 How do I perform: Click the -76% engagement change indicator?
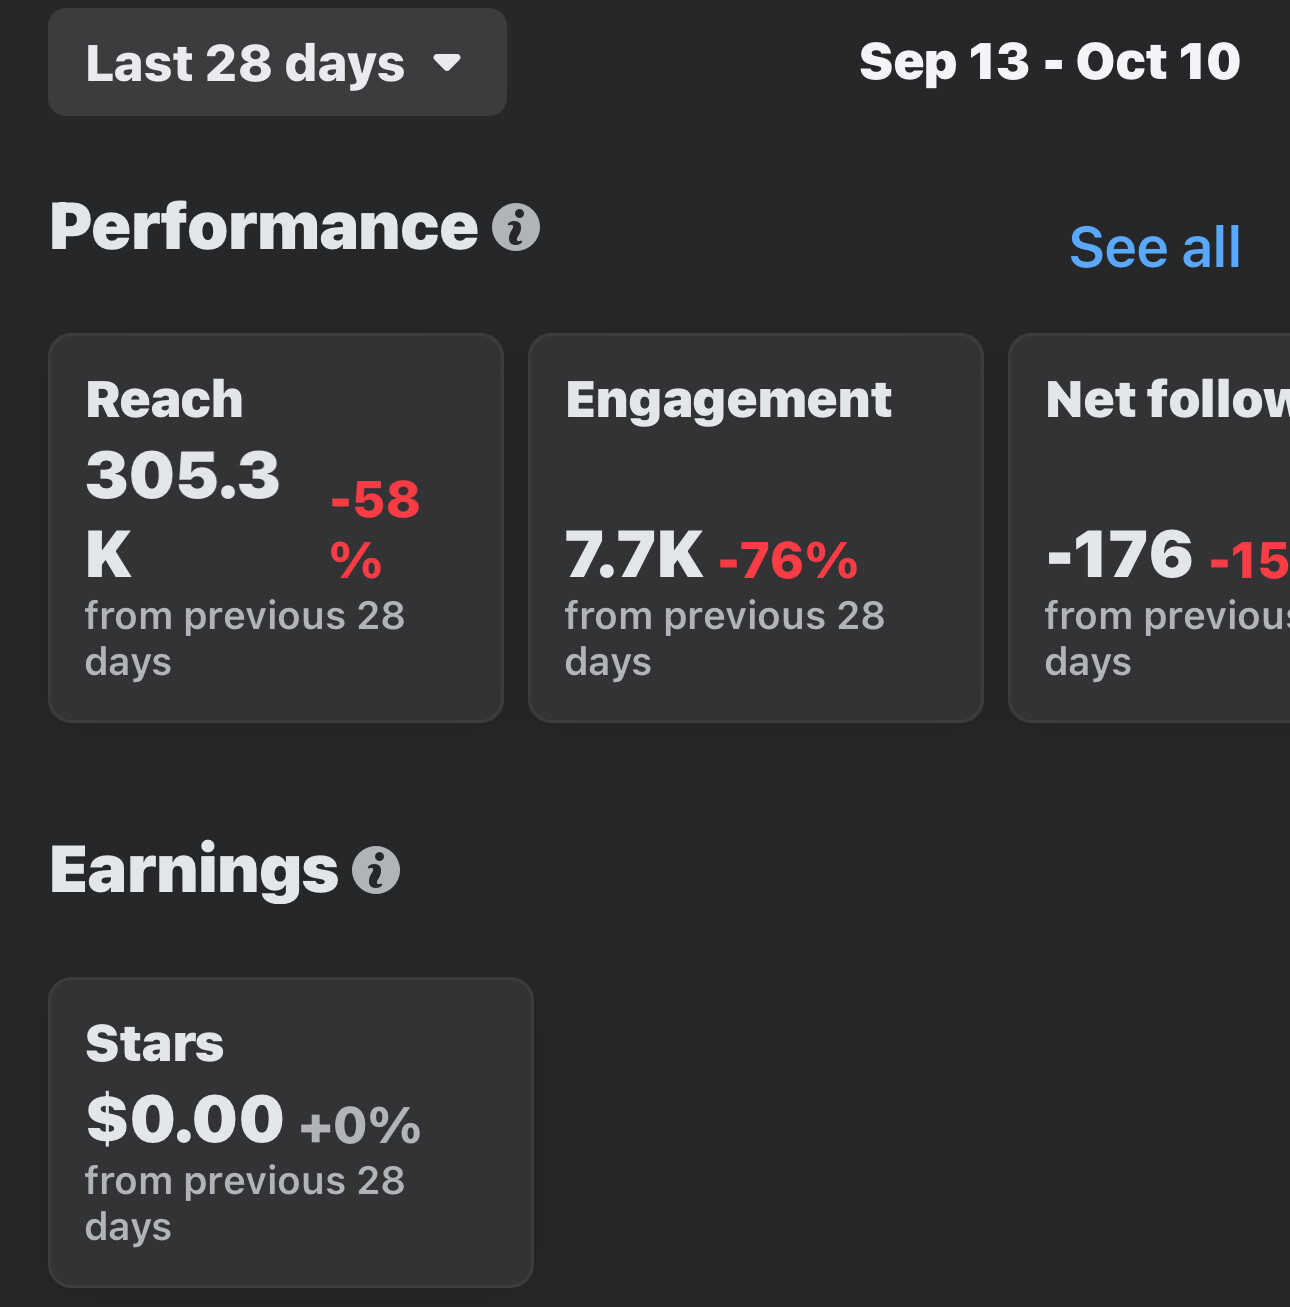click(x=788, y=560)
